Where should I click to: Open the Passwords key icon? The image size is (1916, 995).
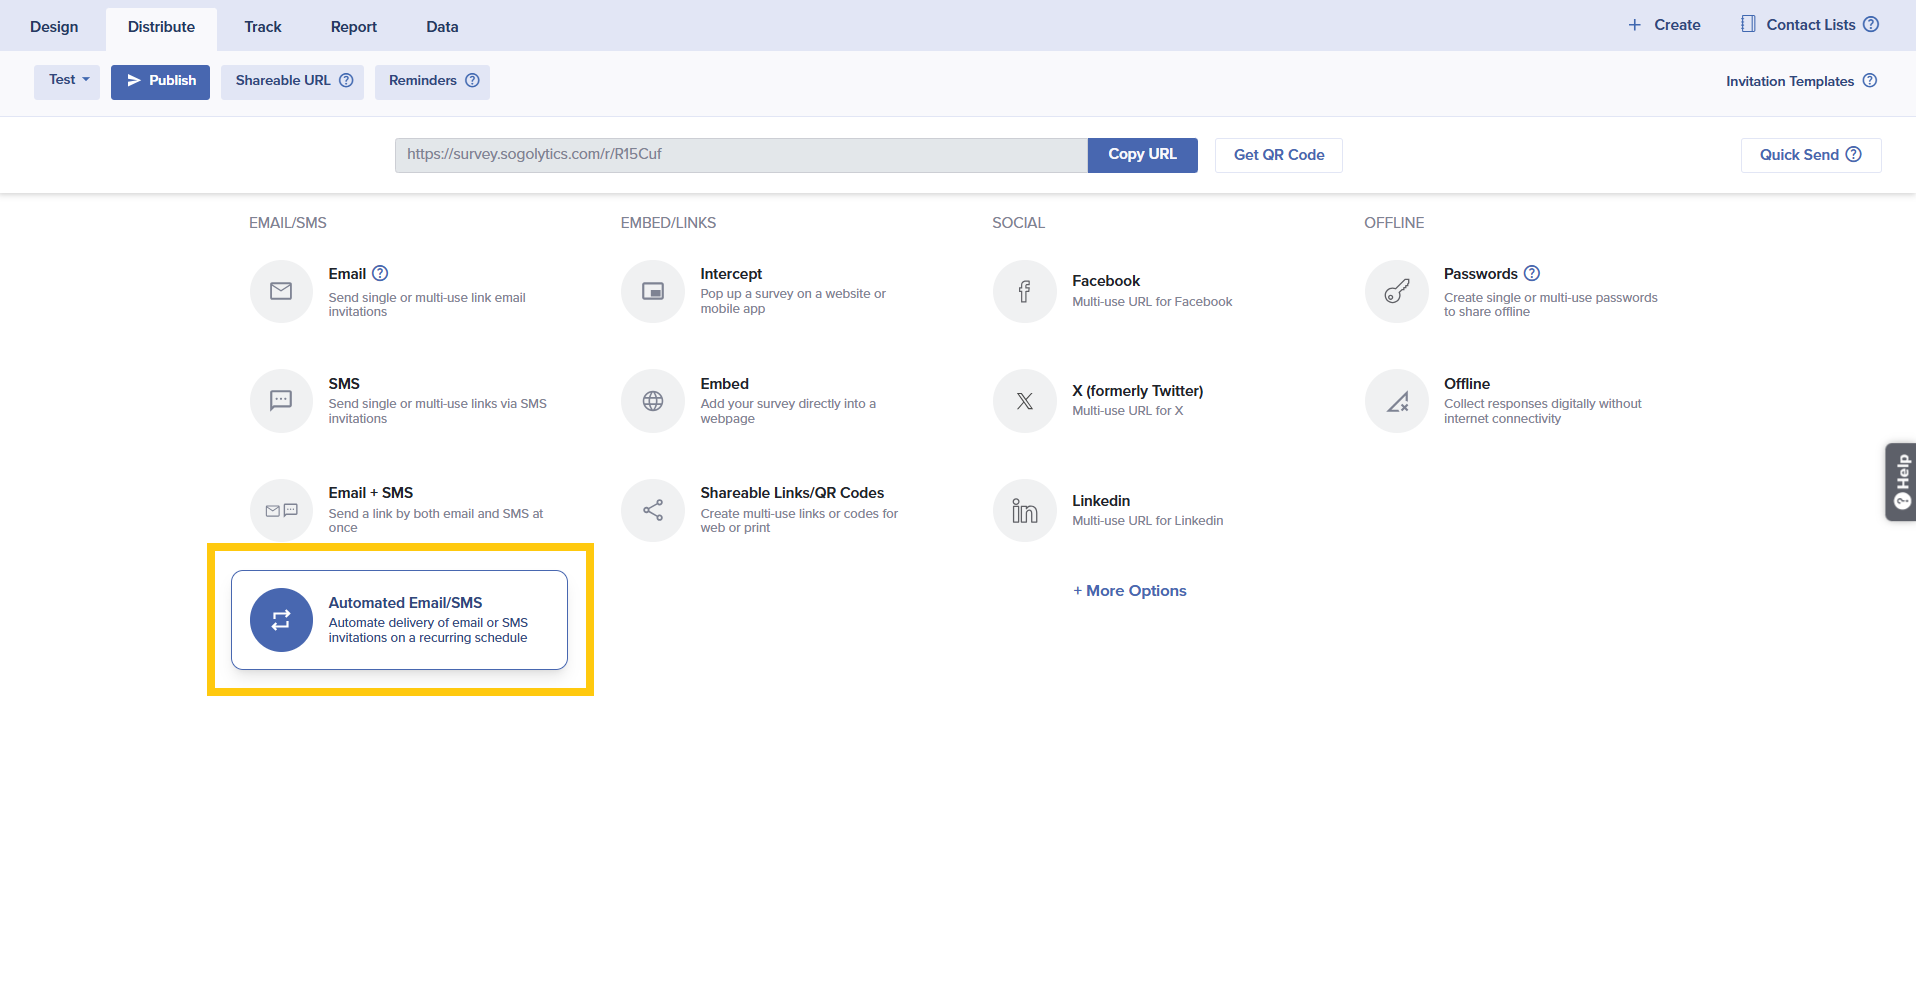pyautogui.click(x=1396, y=291)
